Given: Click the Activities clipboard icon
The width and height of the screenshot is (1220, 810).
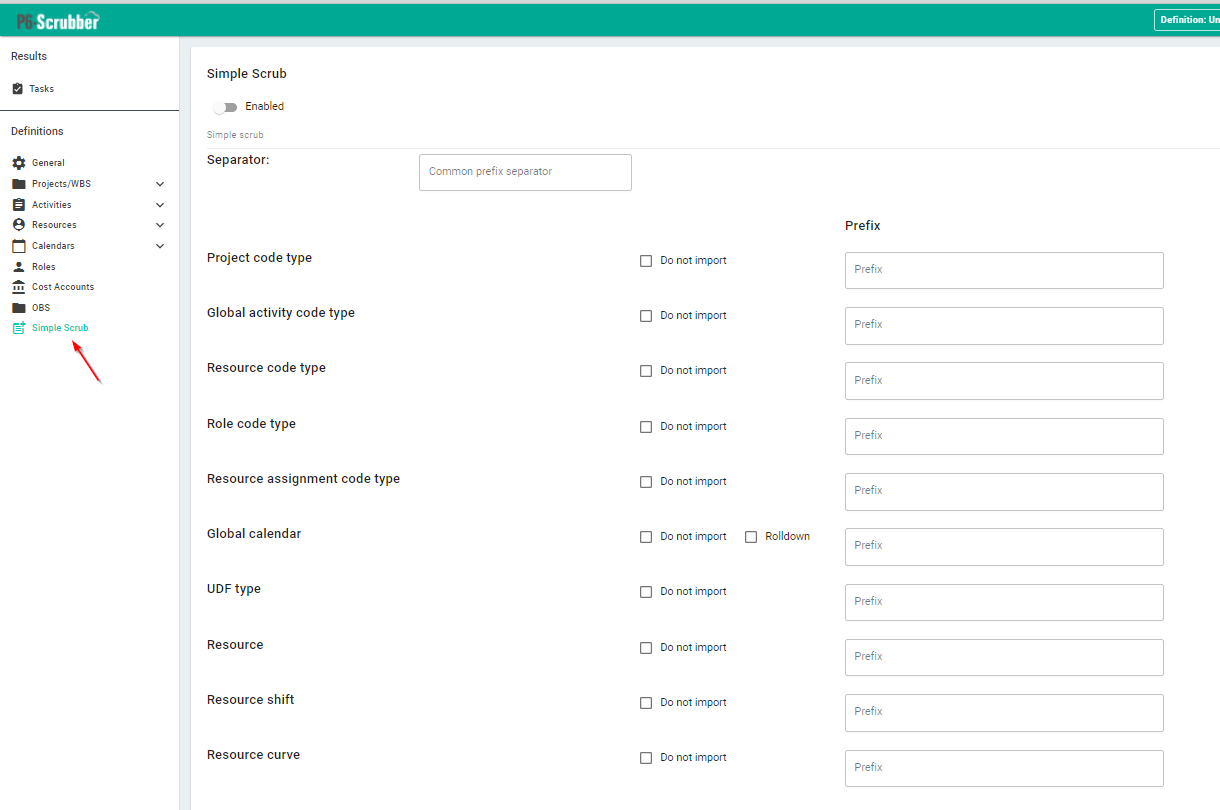Looking at the screenshot, I should point(18,205).
